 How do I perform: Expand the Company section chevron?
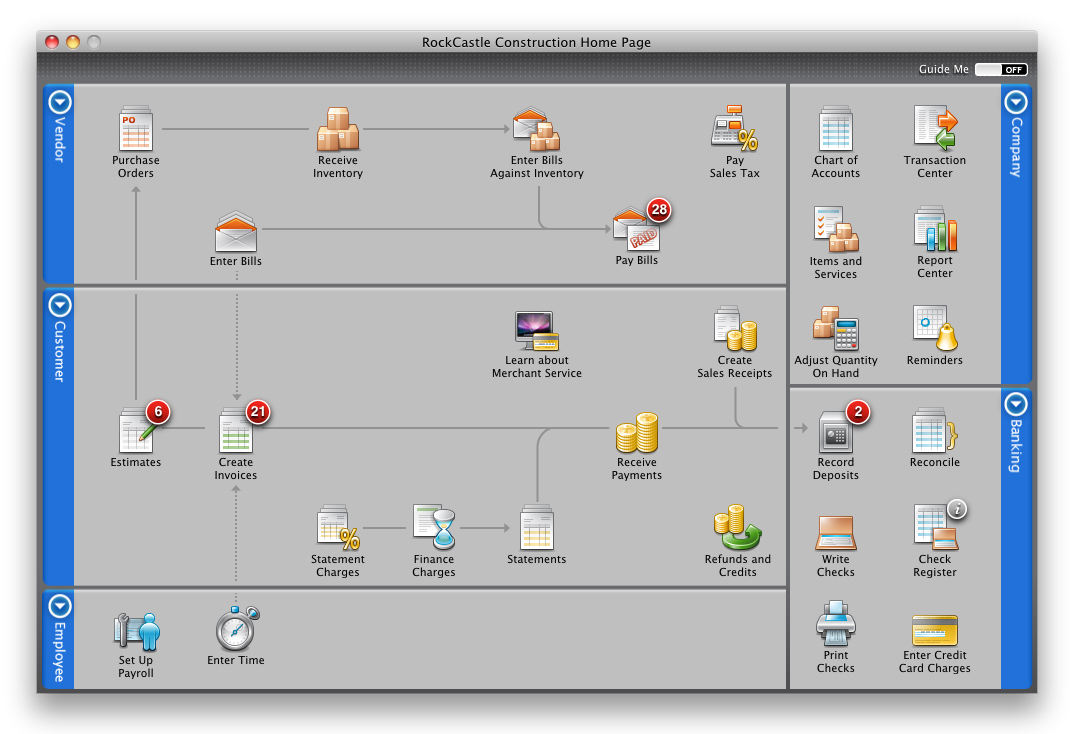pyautogui.click(x=1015, y=103)
